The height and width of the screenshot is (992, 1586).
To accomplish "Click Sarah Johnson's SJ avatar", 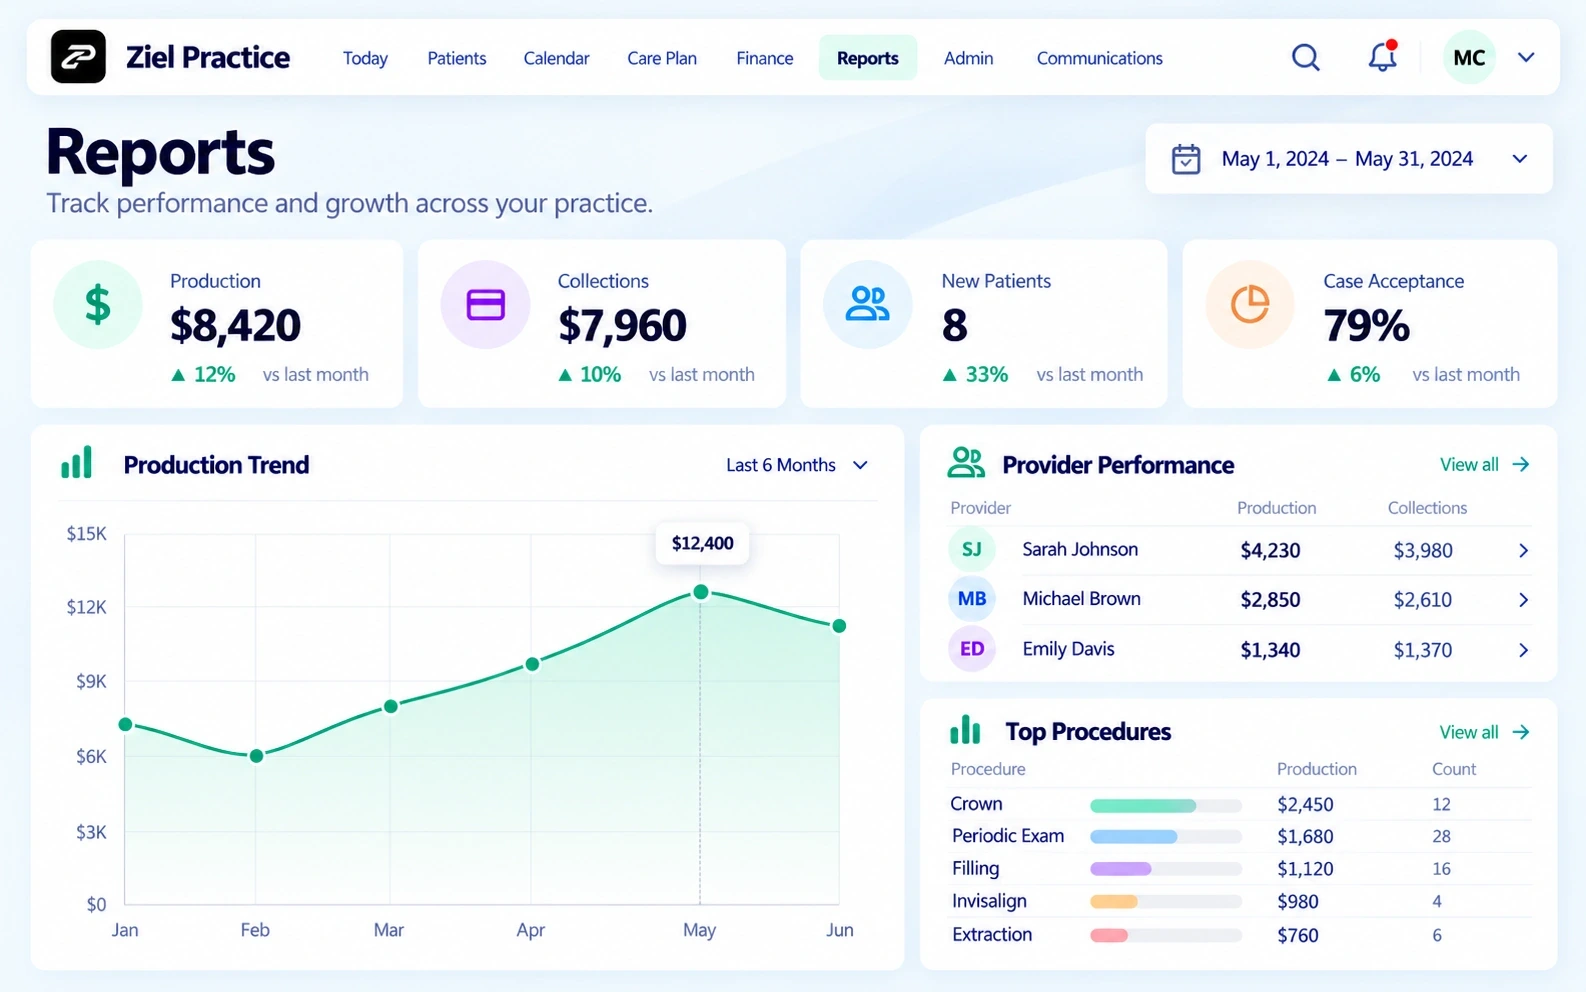I will point(971,549).
